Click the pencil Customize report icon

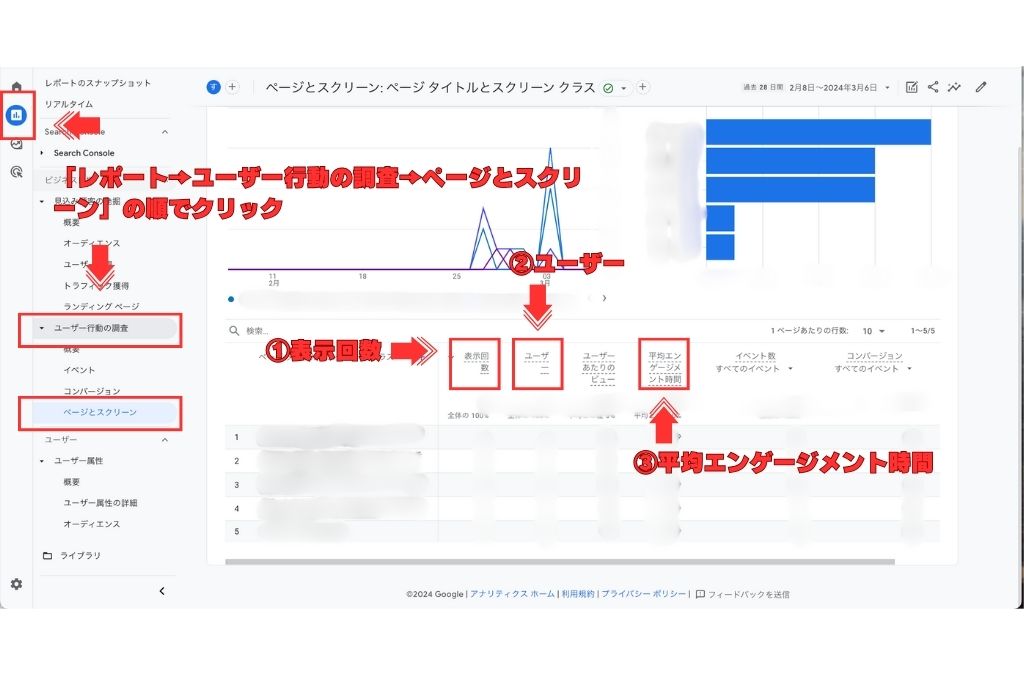[x=981, y=87]
